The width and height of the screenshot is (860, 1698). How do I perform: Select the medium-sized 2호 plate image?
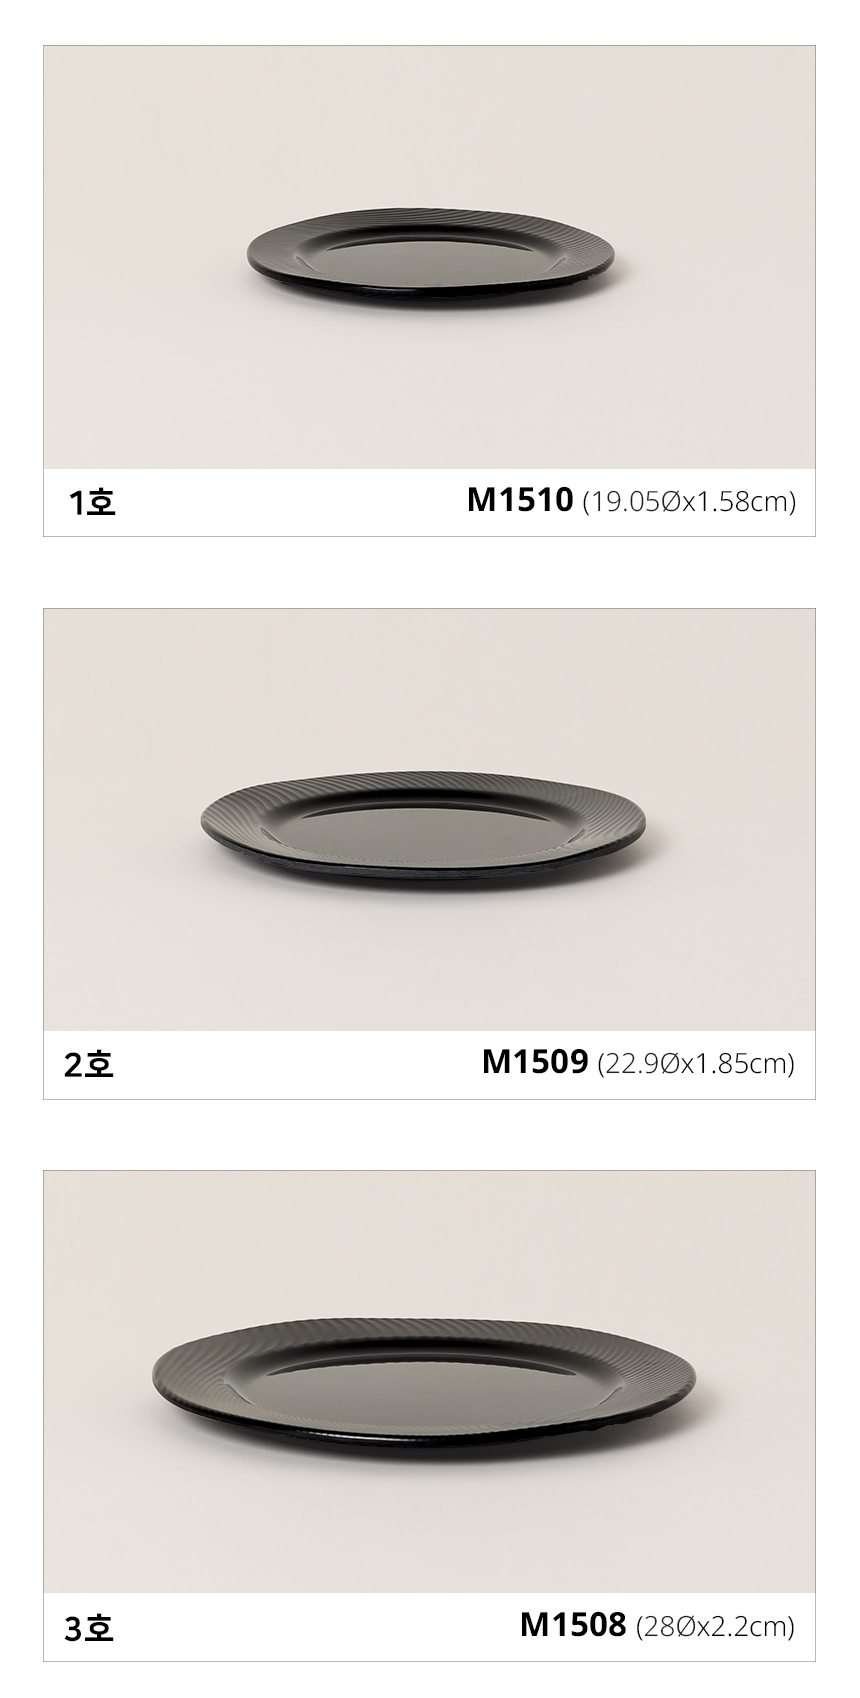point(424,826)
